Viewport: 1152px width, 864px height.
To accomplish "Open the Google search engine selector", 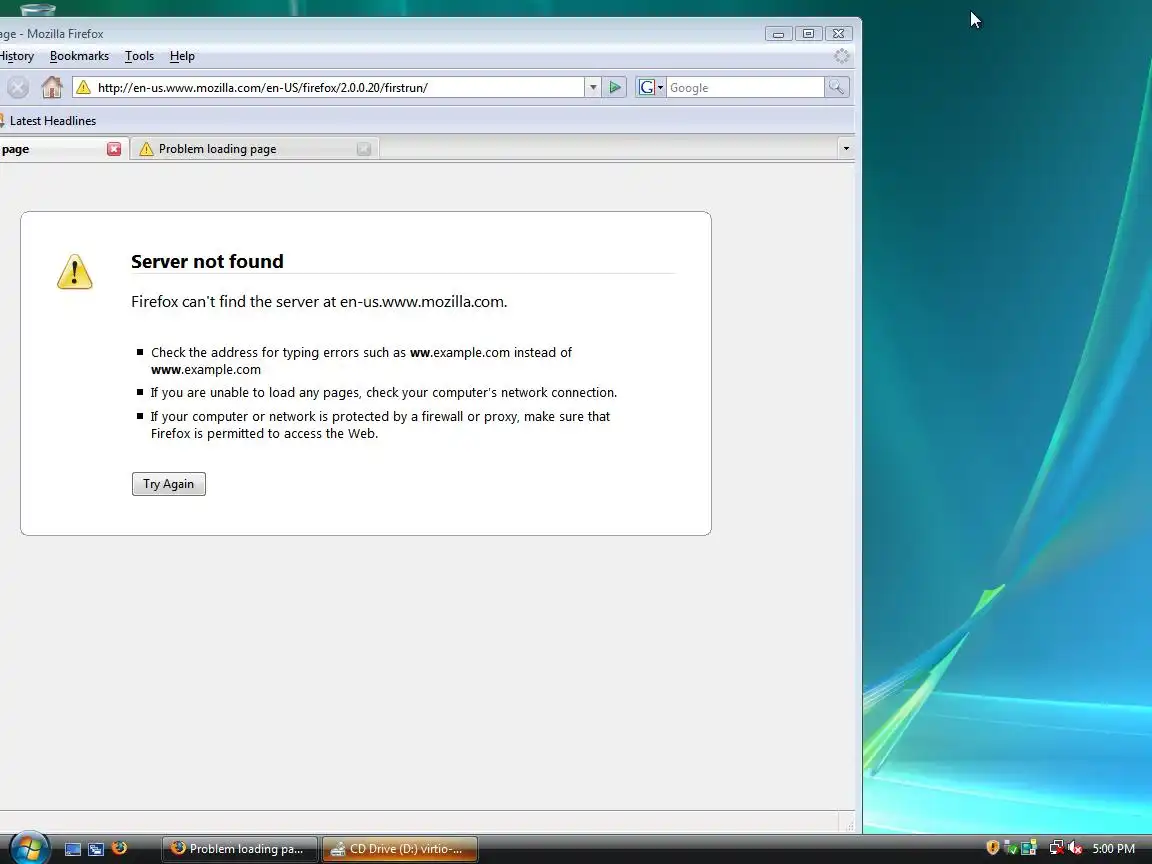I will click(650, 87).
